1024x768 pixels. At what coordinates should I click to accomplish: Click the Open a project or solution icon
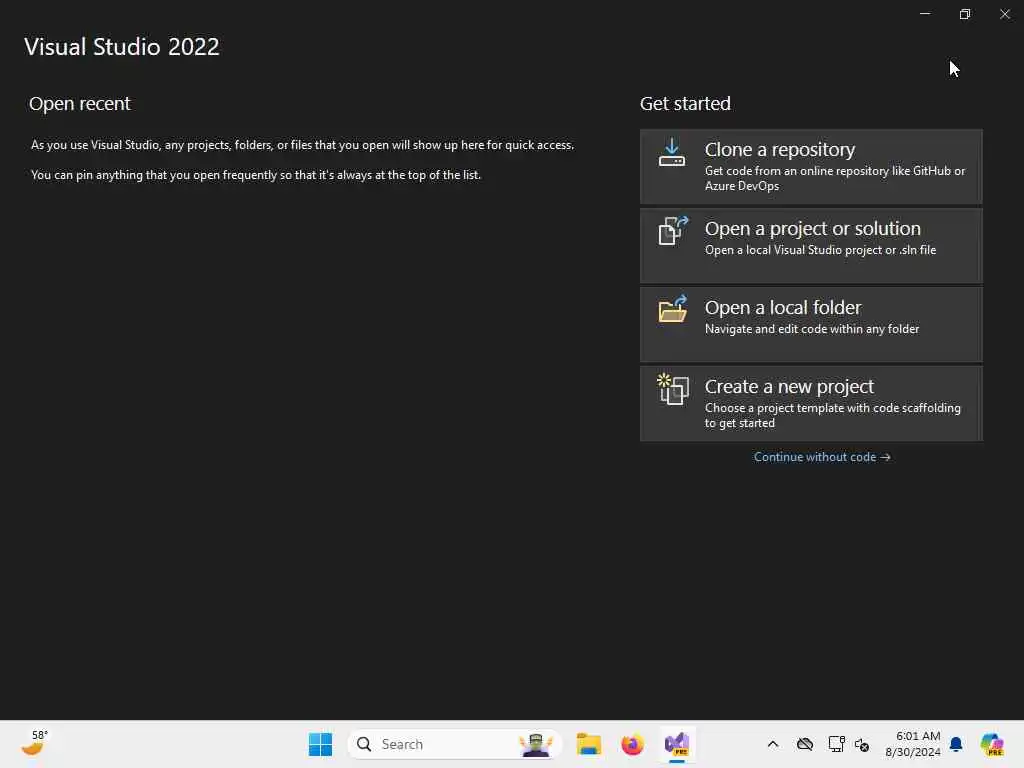[x=673, y=231]
